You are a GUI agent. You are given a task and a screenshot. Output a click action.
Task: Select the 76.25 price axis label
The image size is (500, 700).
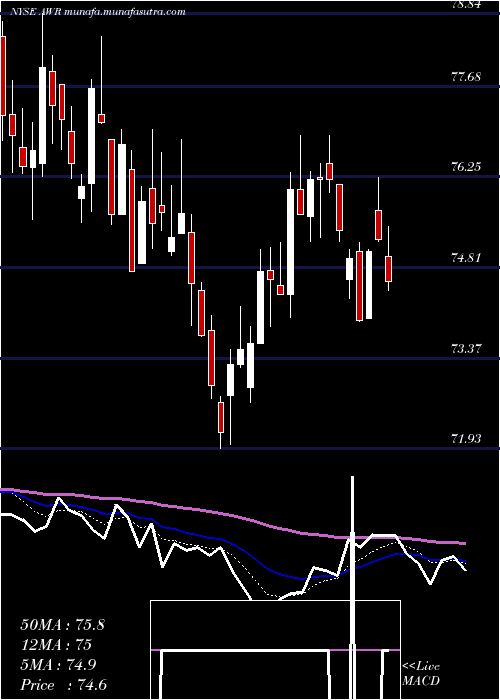pos(467,167)
